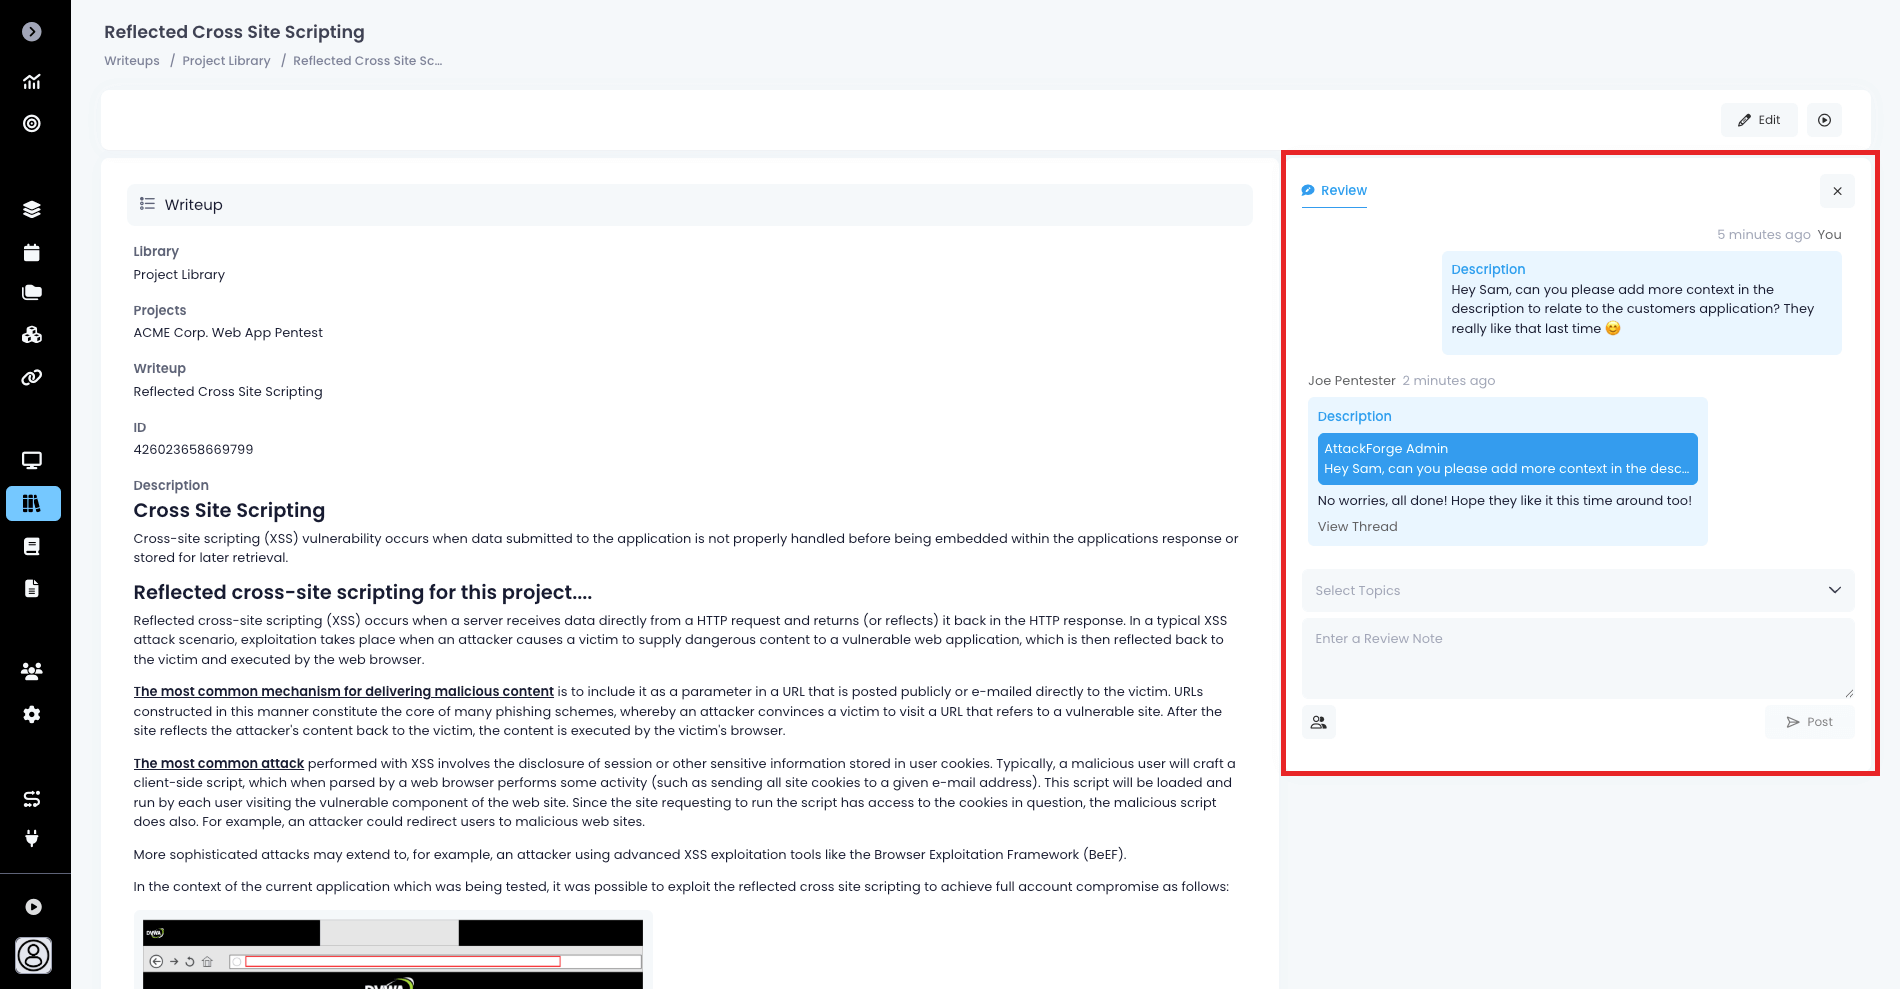Click the mention users icon below note
Image resolution: width=1900 pixels, height=989 pixels.
pyautogui.click(x=1319, y=722)
